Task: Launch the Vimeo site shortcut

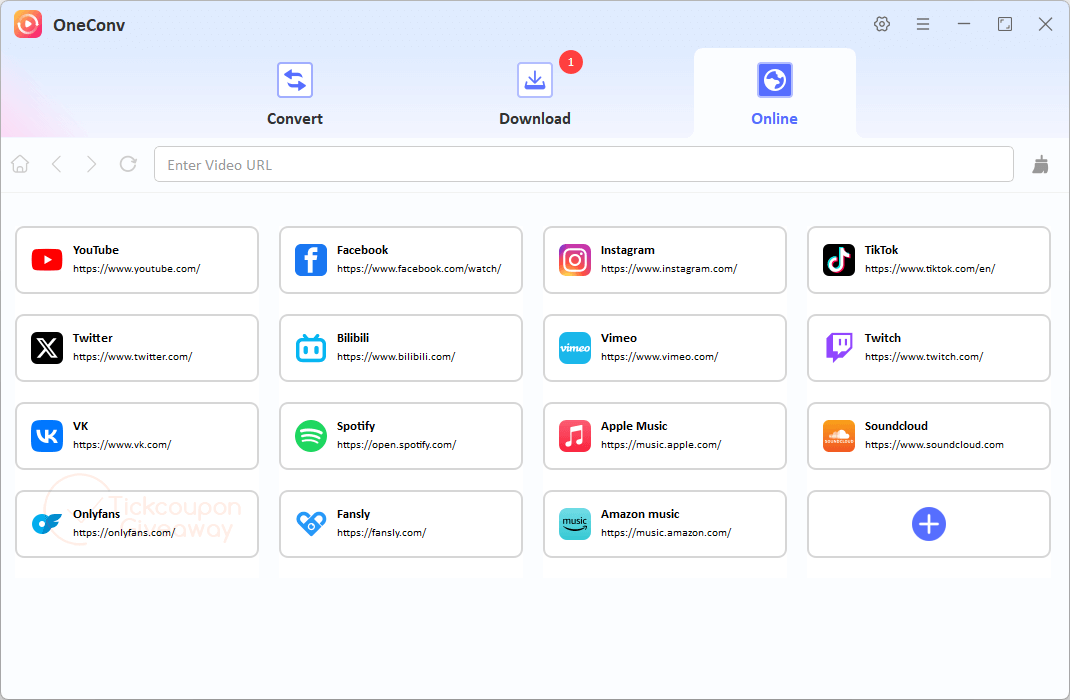Action: coord(664,348)
